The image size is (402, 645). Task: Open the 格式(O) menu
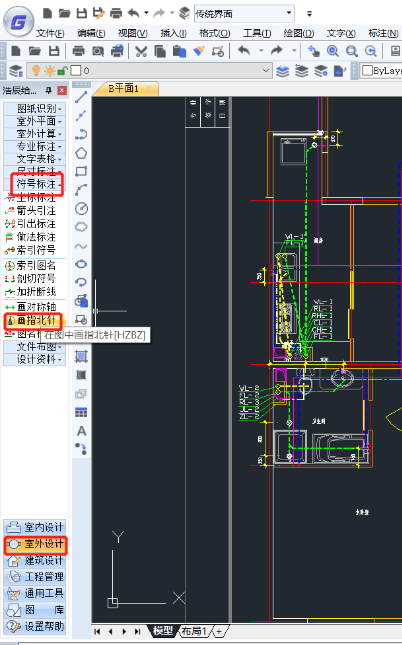tap(214, 33)
